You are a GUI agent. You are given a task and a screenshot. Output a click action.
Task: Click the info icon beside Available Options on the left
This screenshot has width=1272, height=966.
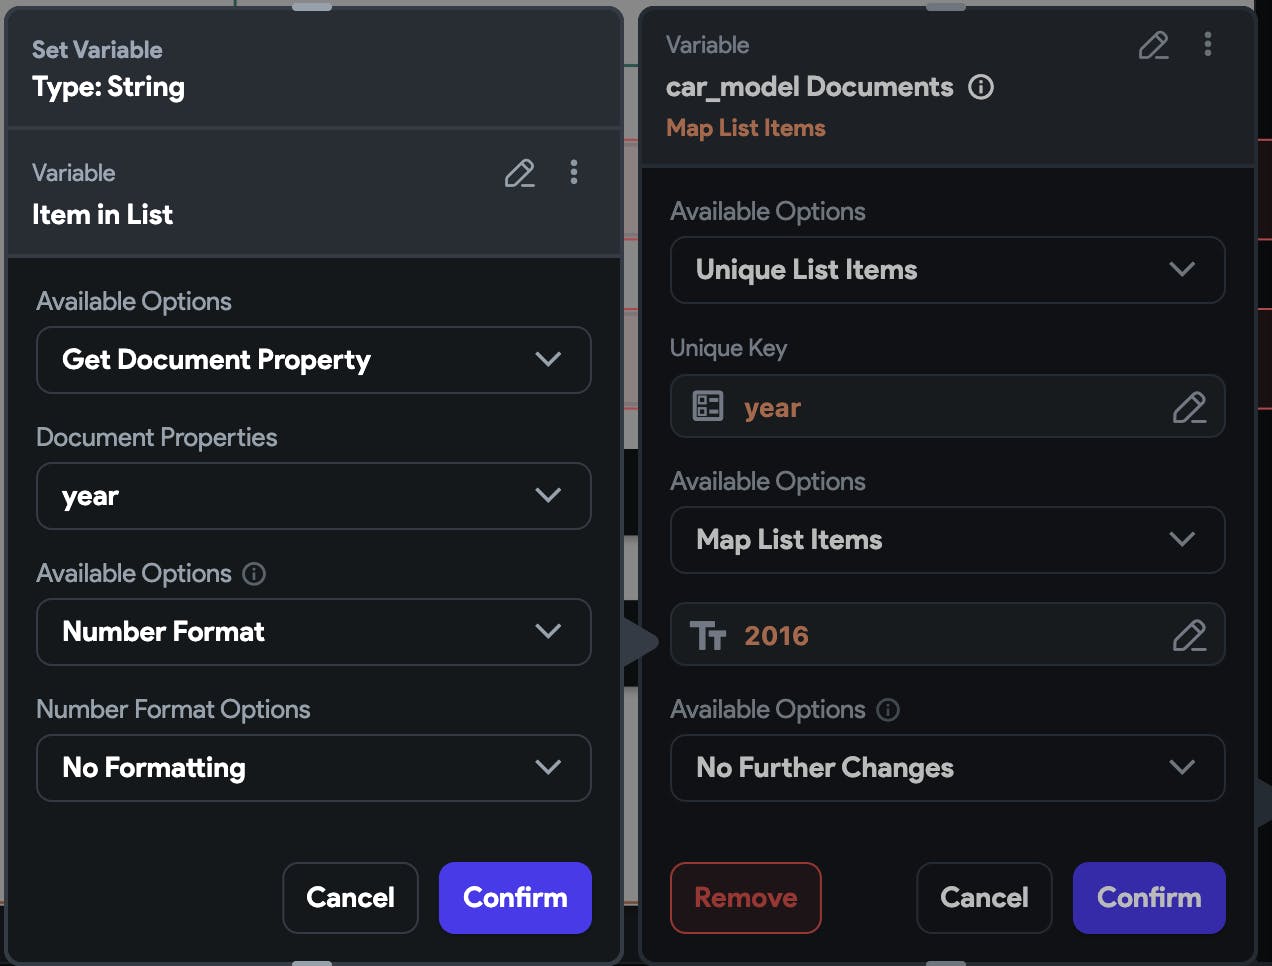[x=254, y=574]
